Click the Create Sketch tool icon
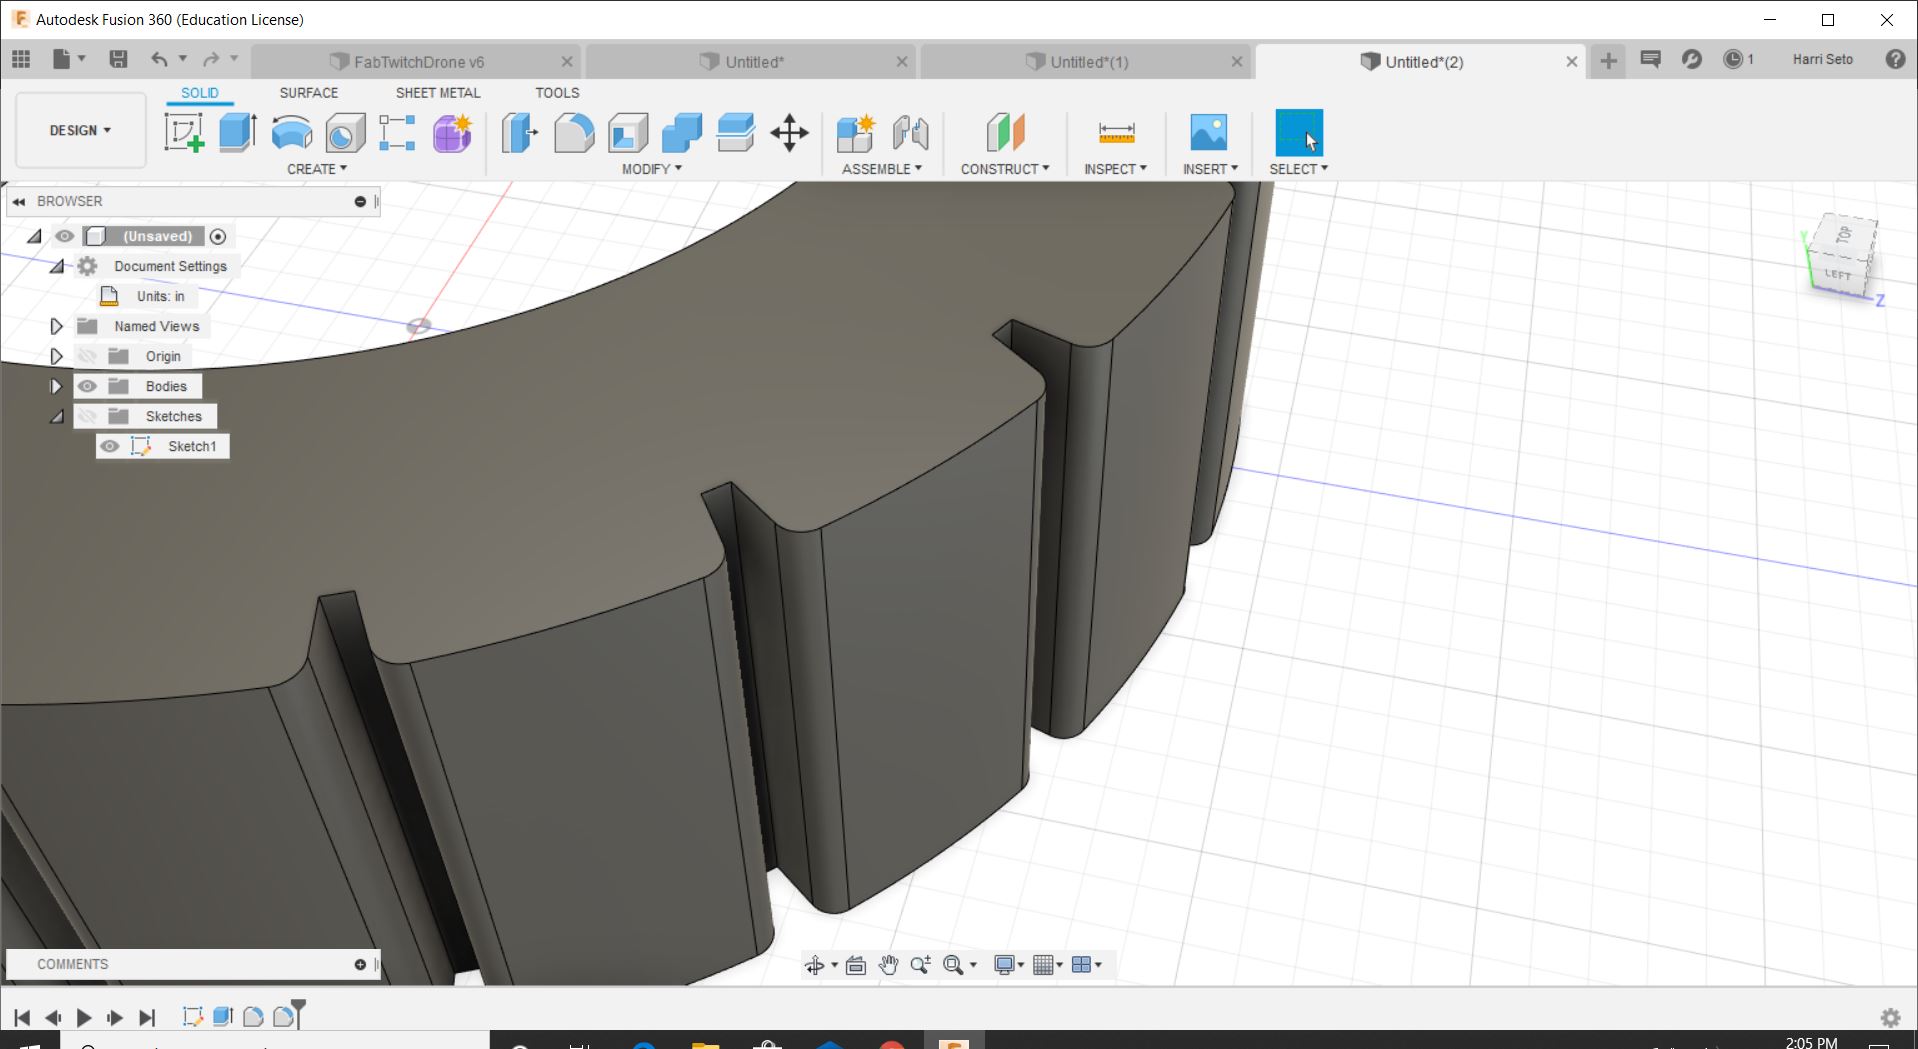This screenshot has width=1918, height=1049. point(184,133)
